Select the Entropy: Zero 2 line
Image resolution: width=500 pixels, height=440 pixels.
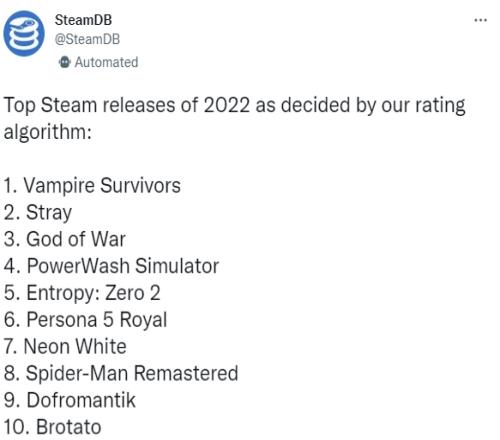click(x=82, y=293)
